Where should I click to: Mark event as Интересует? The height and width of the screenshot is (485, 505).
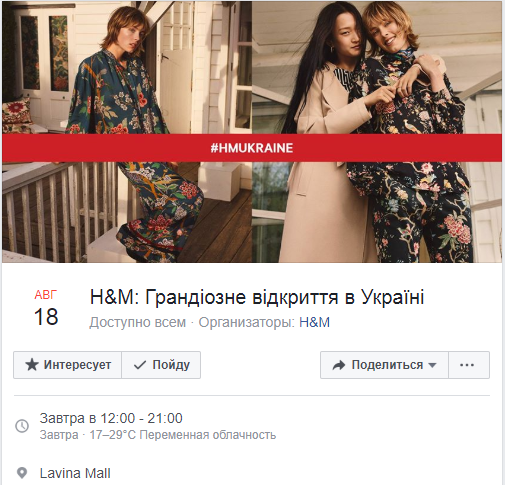68,365
